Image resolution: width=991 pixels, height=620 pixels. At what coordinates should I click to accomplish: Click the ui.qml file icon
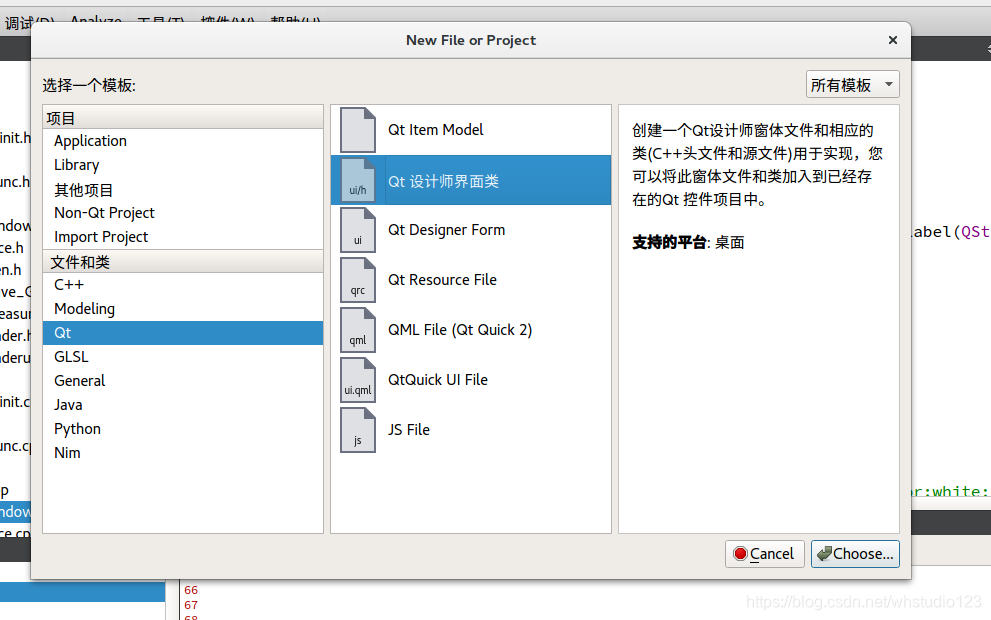coord(358,380)
